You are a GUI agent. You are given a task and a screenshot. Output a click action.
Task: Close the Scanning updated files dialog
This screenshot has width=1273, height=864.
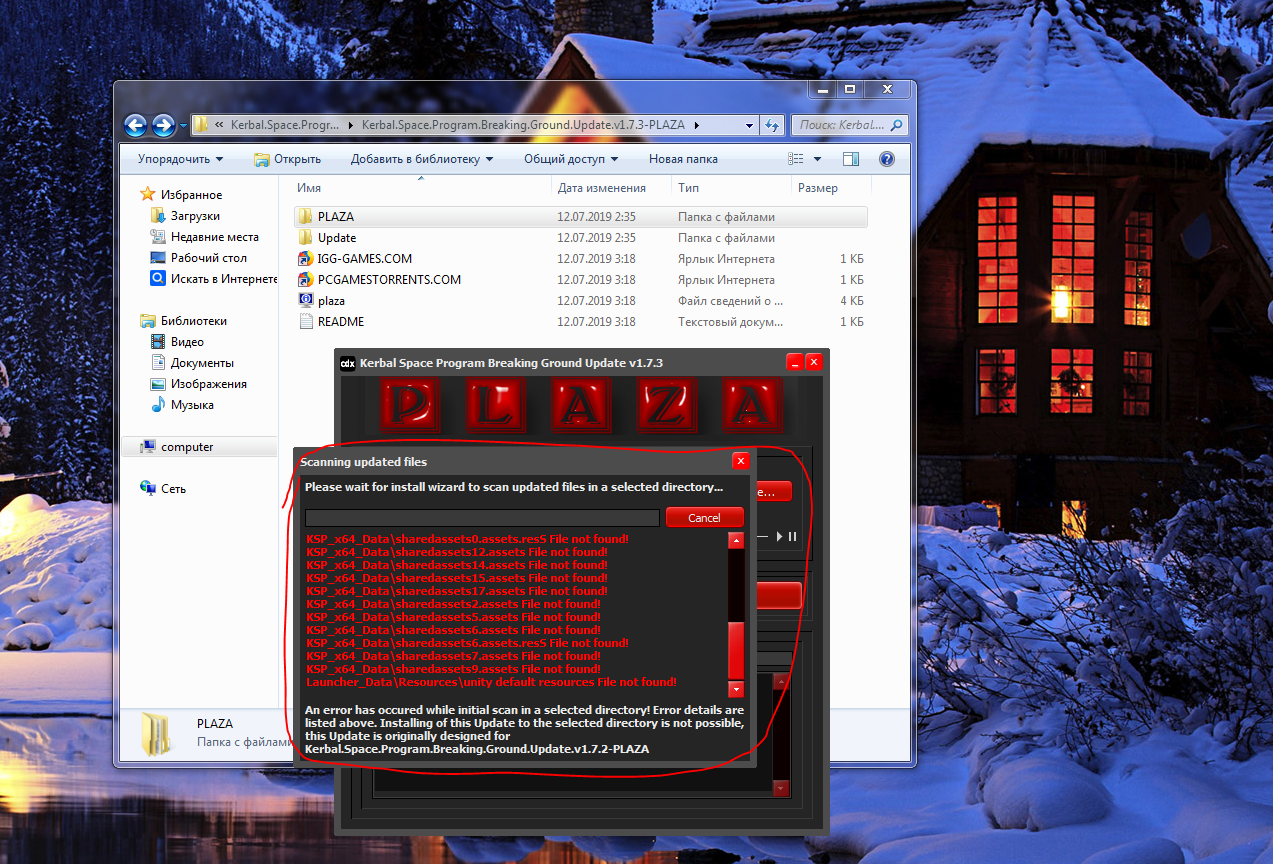pos(741,461)
